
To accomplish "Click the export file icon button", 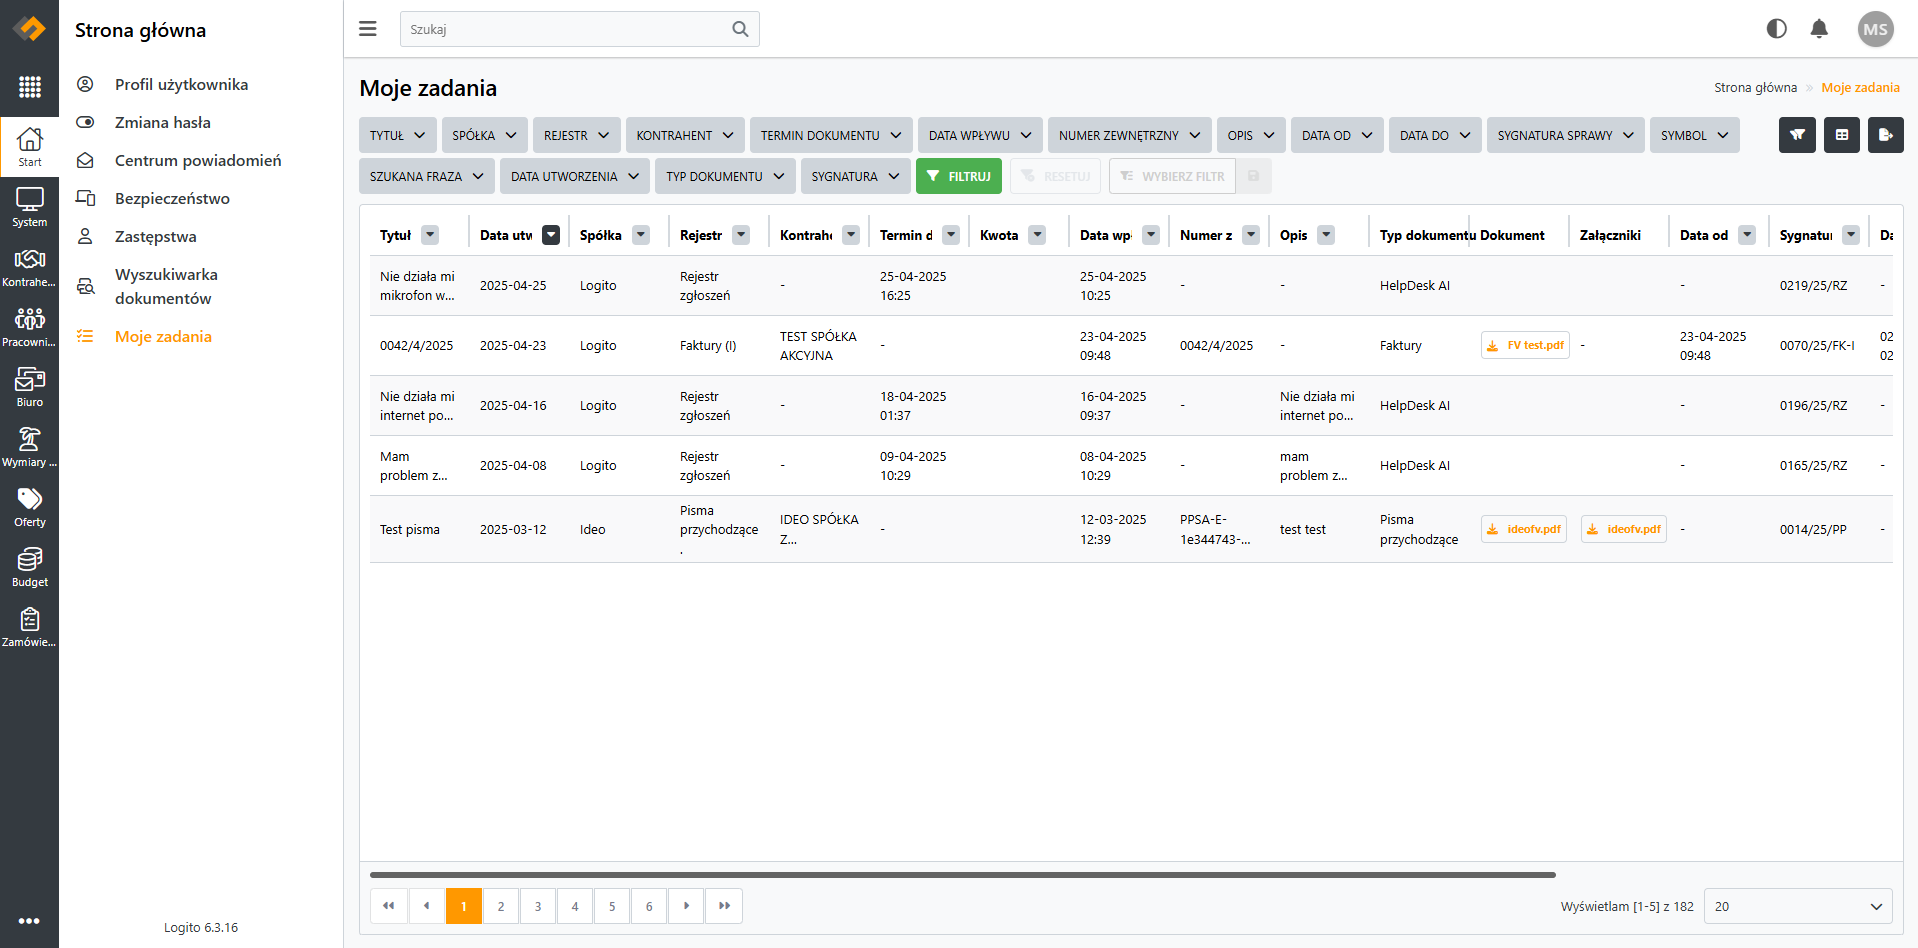I will [x=1886, y=135].
